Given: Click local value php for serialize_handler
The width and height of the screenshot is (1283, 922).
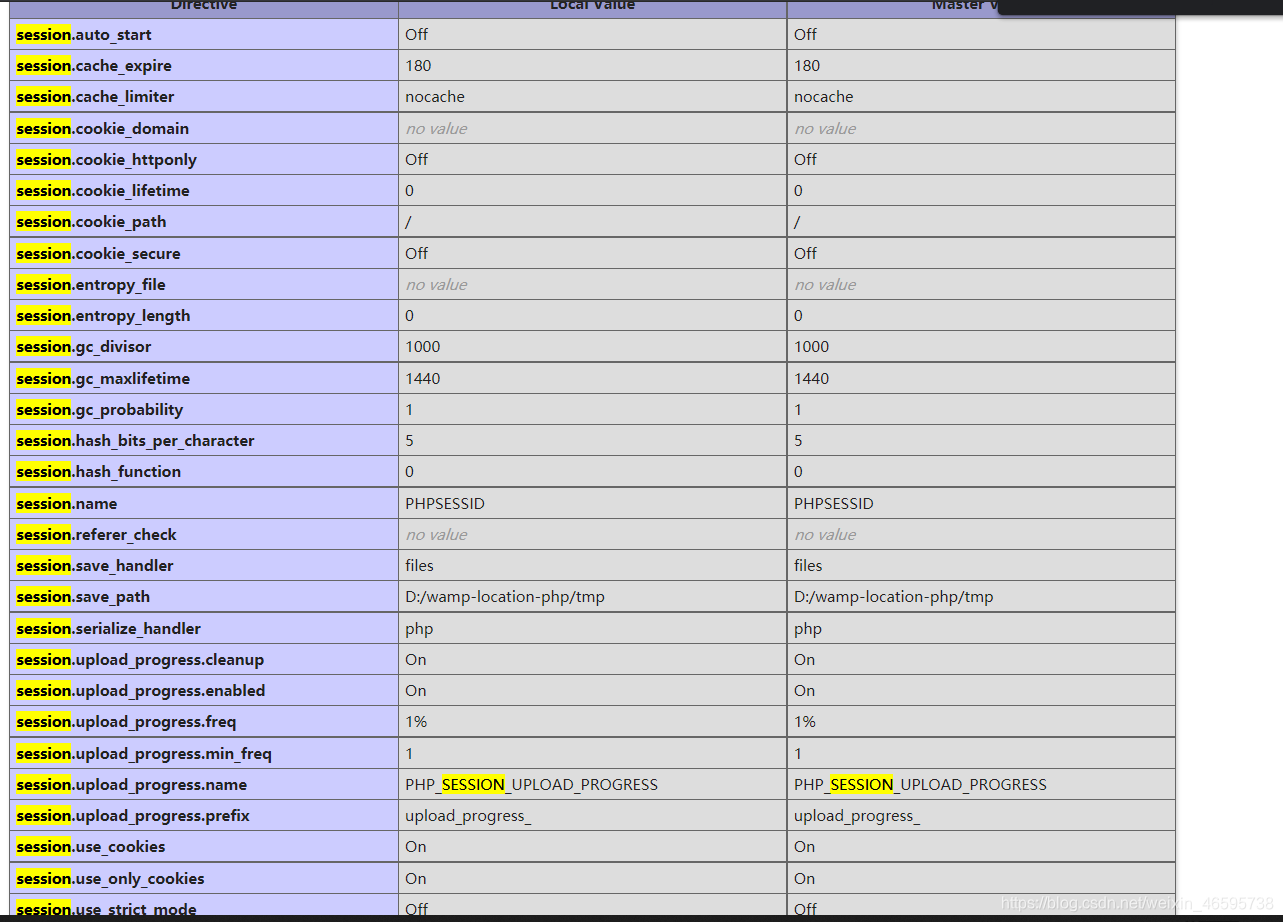Looking at the screenshot, I should click(419, 629).
